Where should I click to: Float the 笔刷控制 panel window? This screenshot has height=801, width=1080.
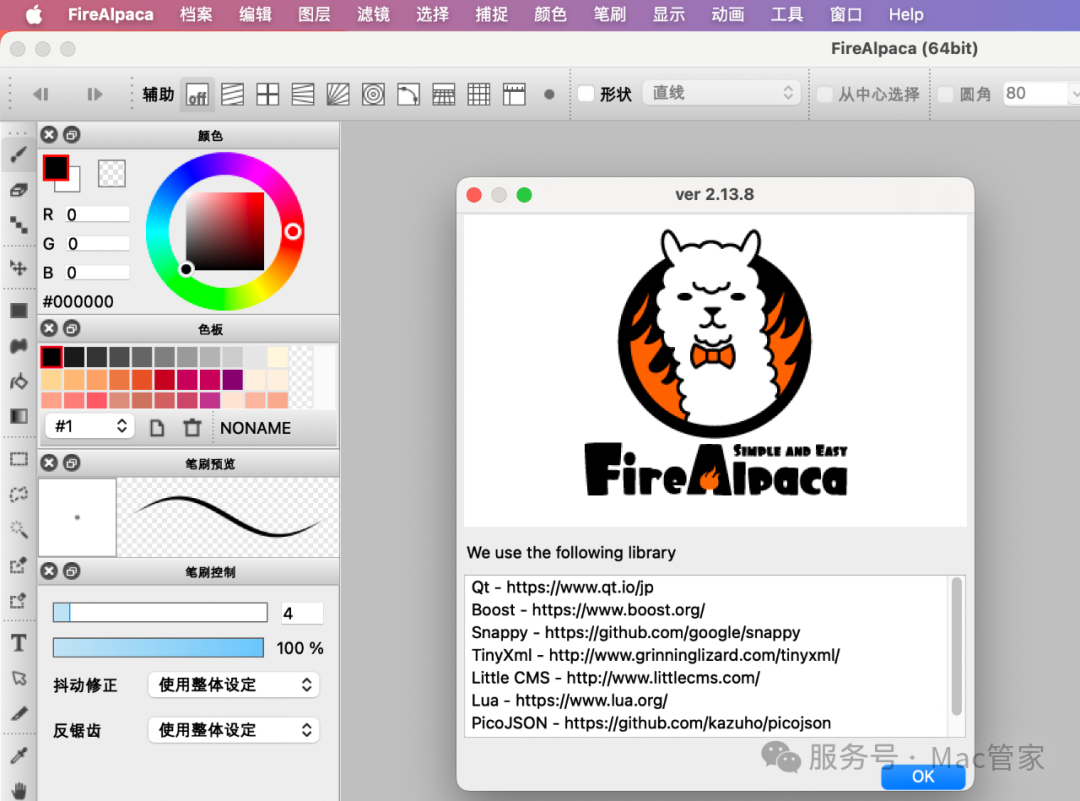[x=72, y=571]
